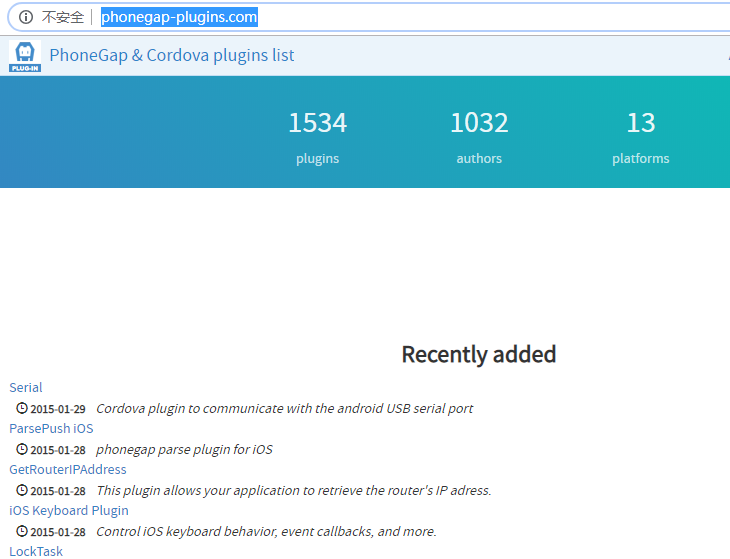Image resolution: width=730 pixels, height=559 pixels.
Task: Open PhoneGap & Cordova plugins list title
Action: click(172, 55)
